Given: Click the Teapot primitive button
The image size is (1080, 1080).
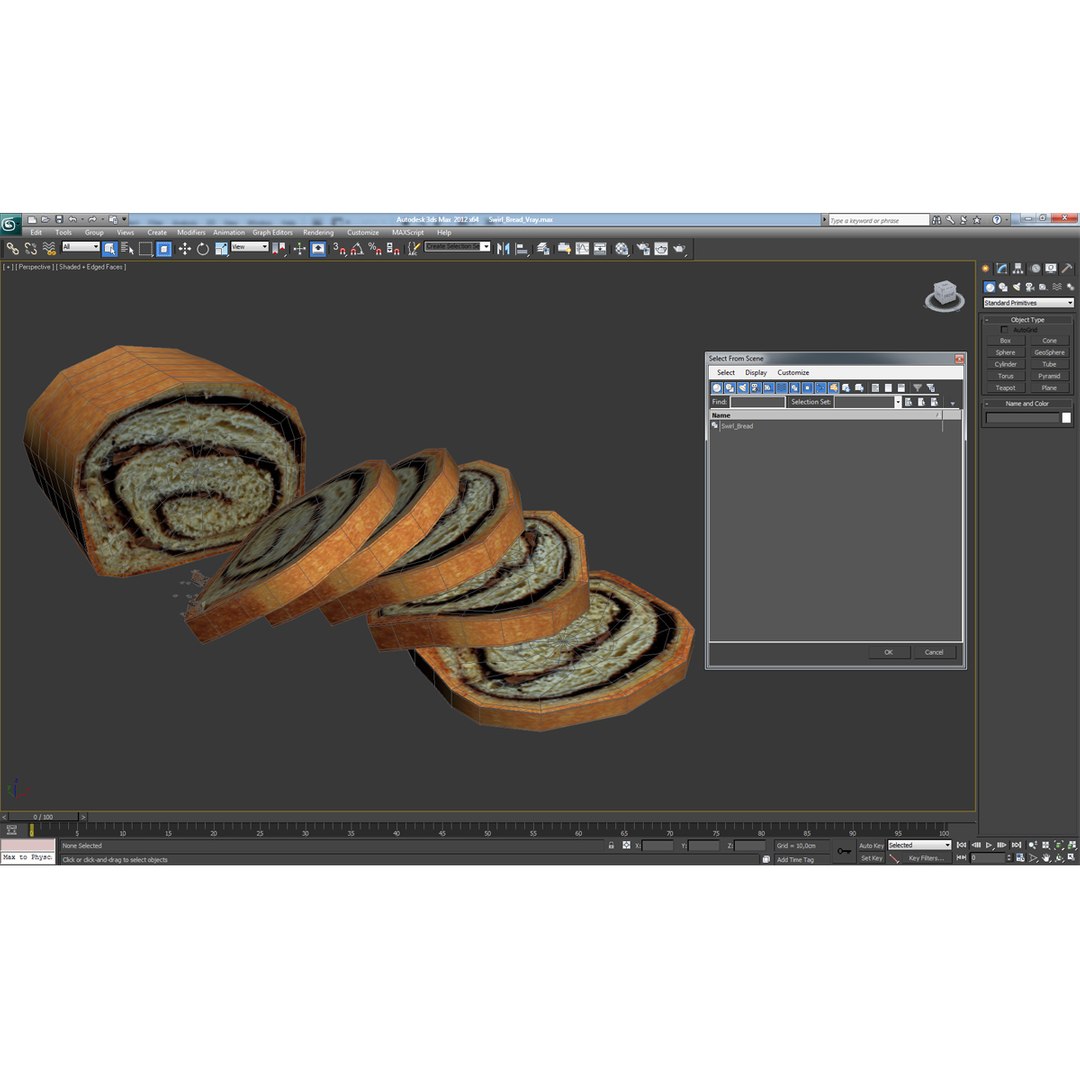Looking at the screenshot, I should click(x=1006, y=388).
